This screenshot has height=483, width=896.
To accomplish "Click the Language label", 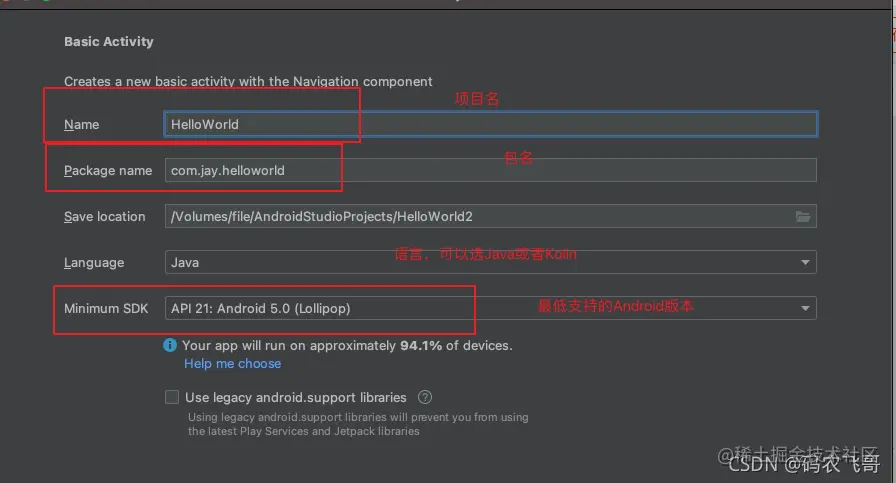I will [x=94, y=263].
